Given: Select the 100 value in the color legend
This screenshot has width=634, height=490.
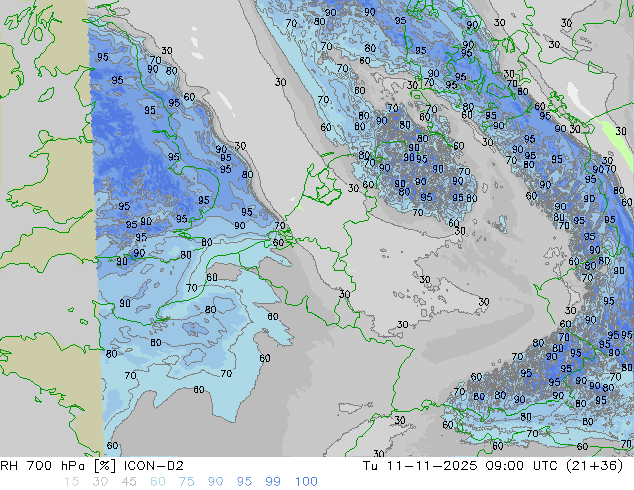Looking at the screenshot, I should [306, 482].
